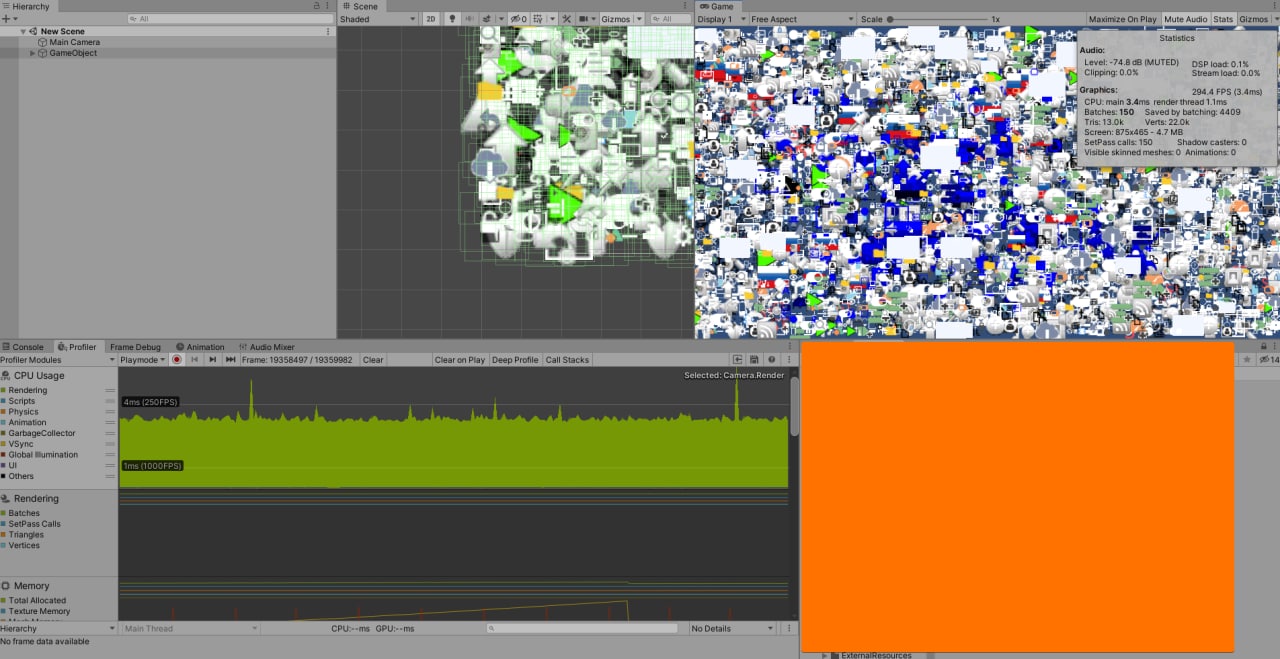
Task: Open Animation tab
Action: (x=200, y=347)
